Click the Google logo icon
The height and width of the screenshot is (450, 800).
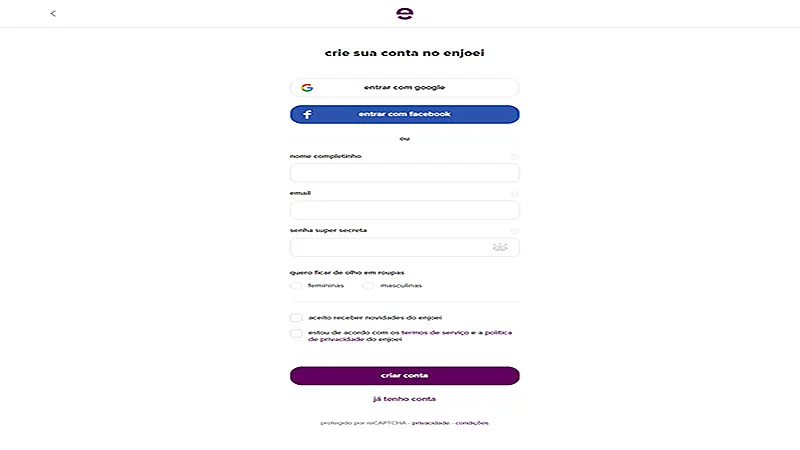307,88
